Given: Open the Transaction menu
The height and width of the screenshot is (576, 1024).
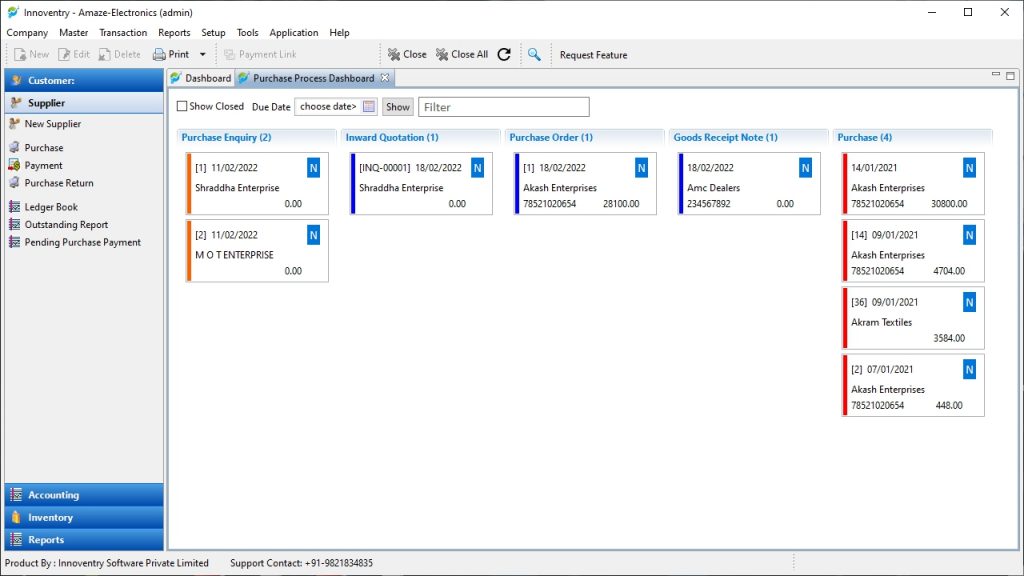Looking at the screenshot, I should tap(123, 33).
